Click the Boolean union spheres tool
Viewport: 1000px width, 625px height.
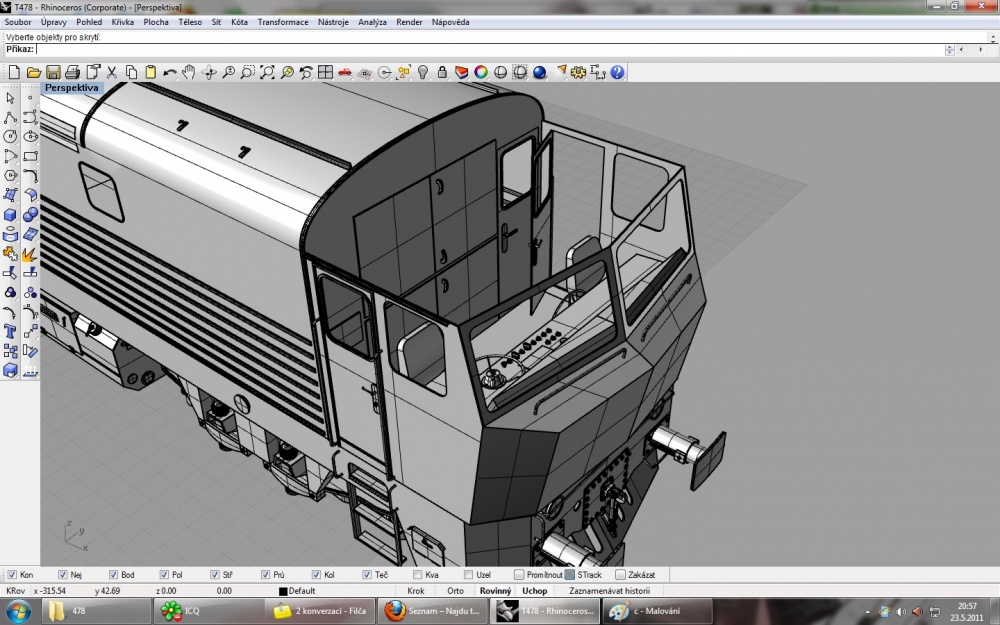coord(30,215)
